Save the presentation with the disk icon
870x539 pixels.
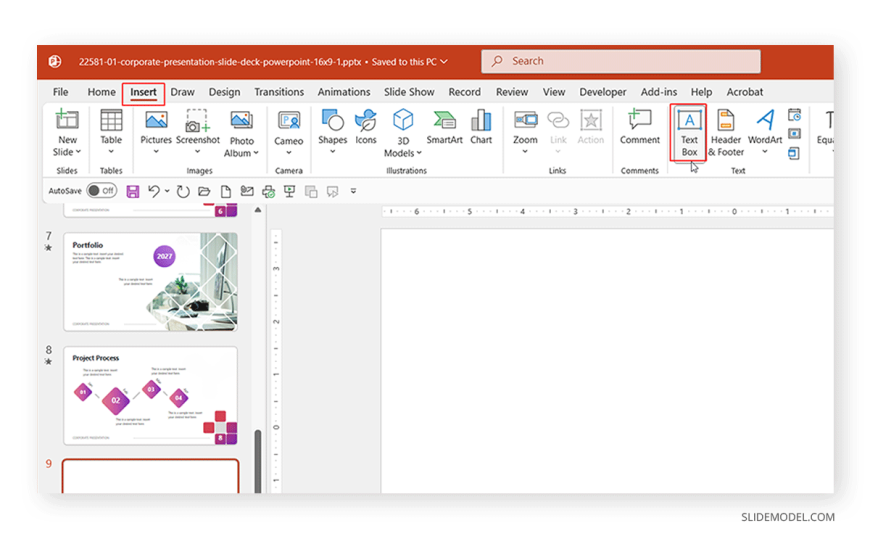point(133,192)
